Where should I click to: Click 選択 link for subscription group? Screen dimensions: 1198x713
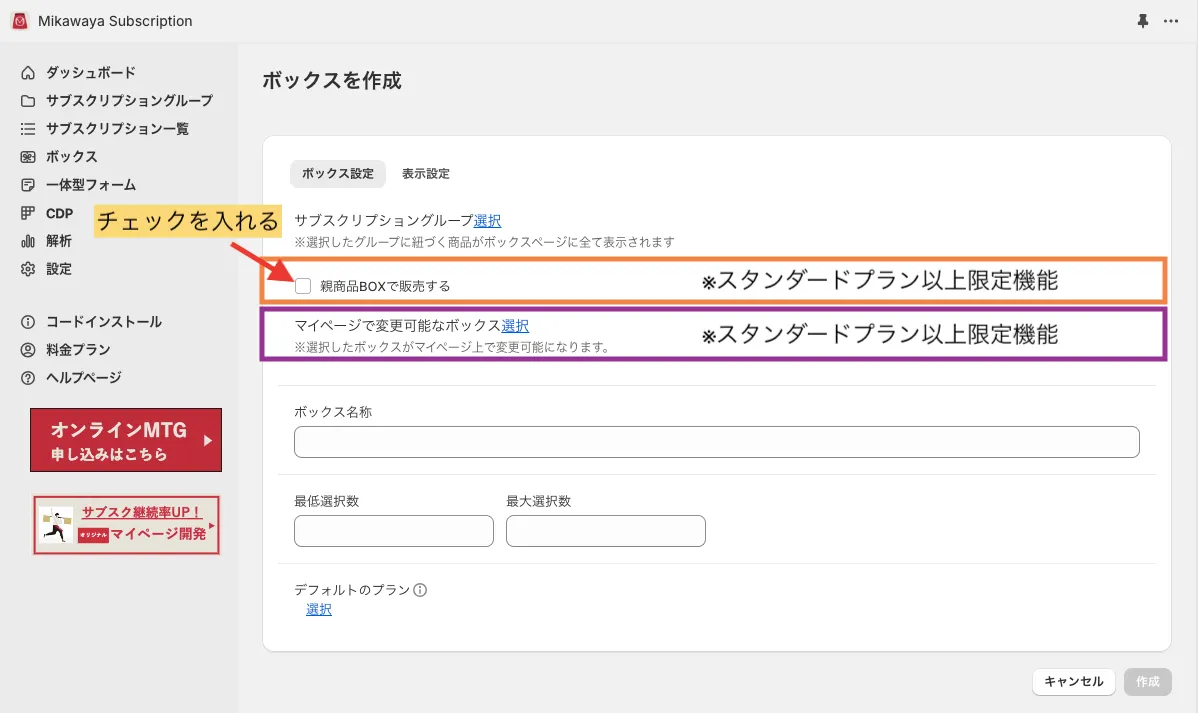coord(487,221)
